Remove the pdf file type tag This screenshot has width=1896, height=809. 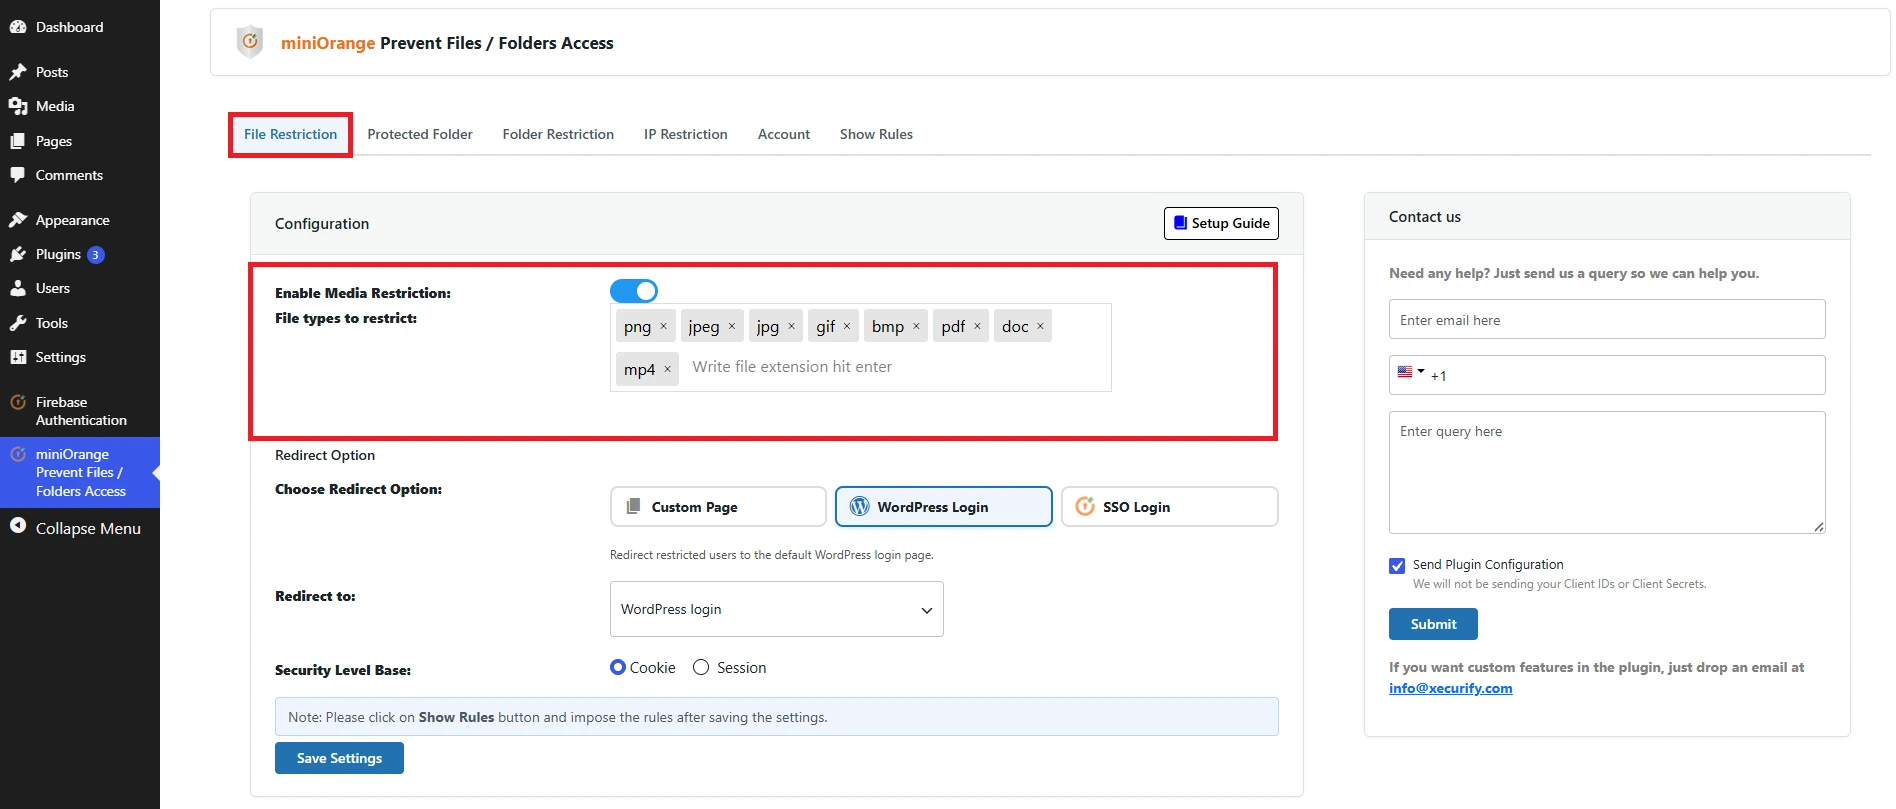(x=977, y=326)
